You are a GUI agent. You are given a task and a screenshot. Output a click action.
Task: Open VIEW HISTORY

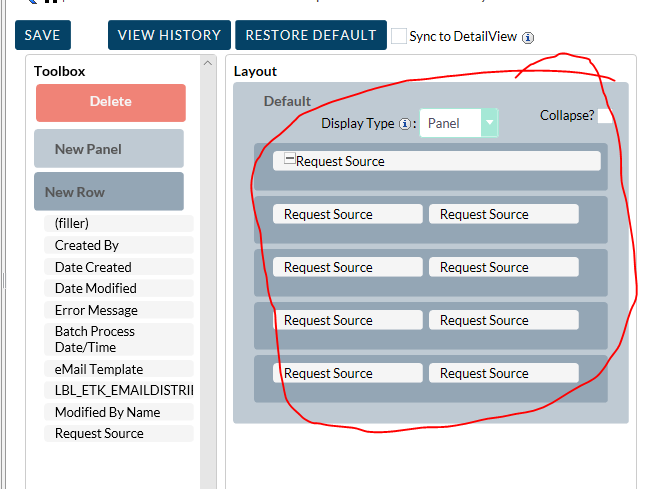[169, 35]
